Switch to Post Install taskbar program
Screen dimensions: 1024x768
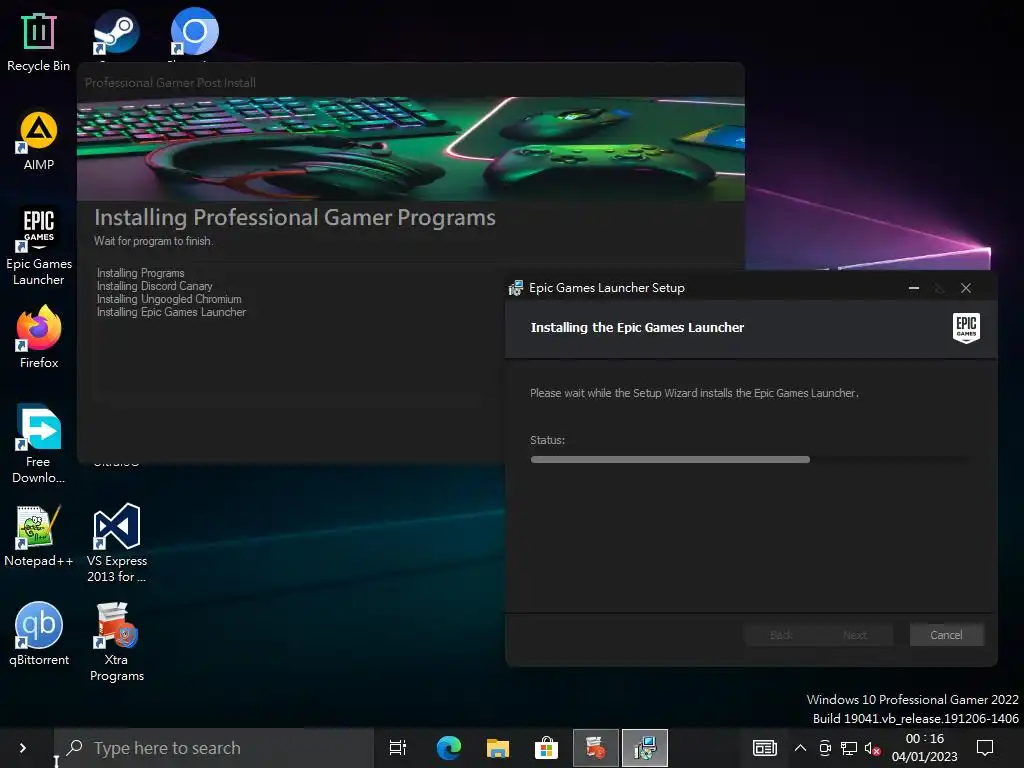point(596,748)
